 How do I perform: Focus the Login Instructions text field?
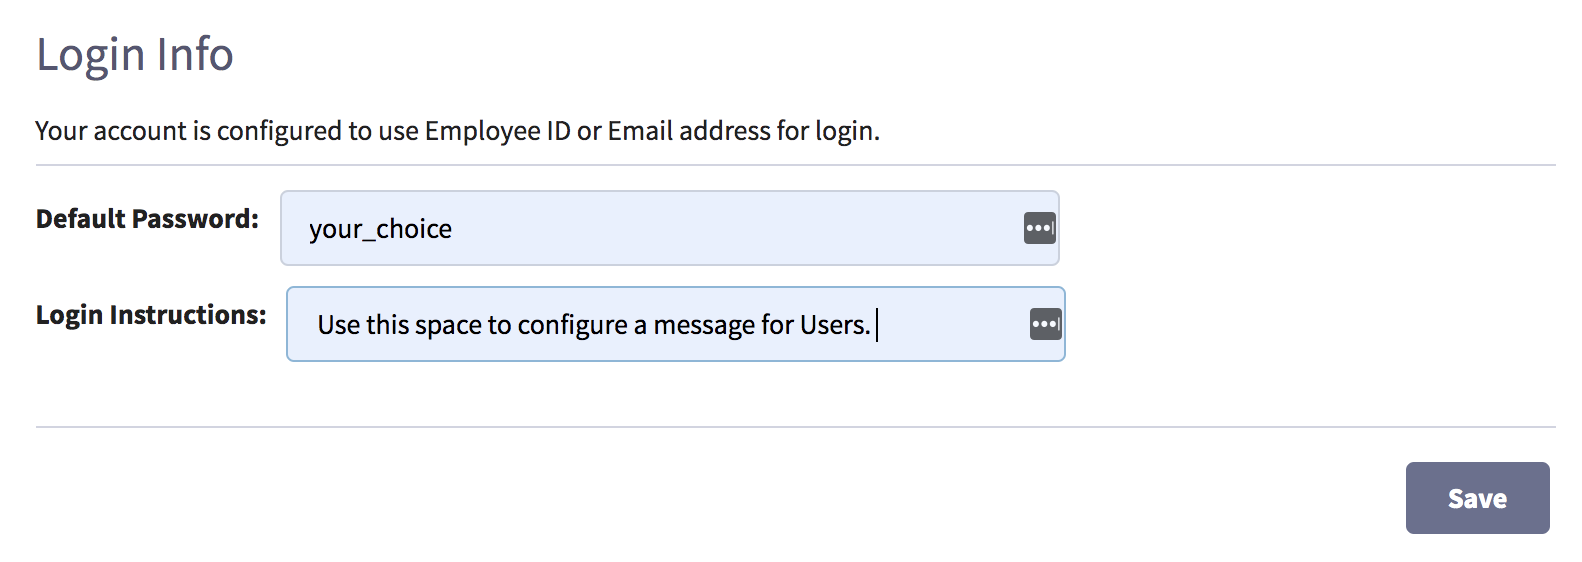click(675, 324)
